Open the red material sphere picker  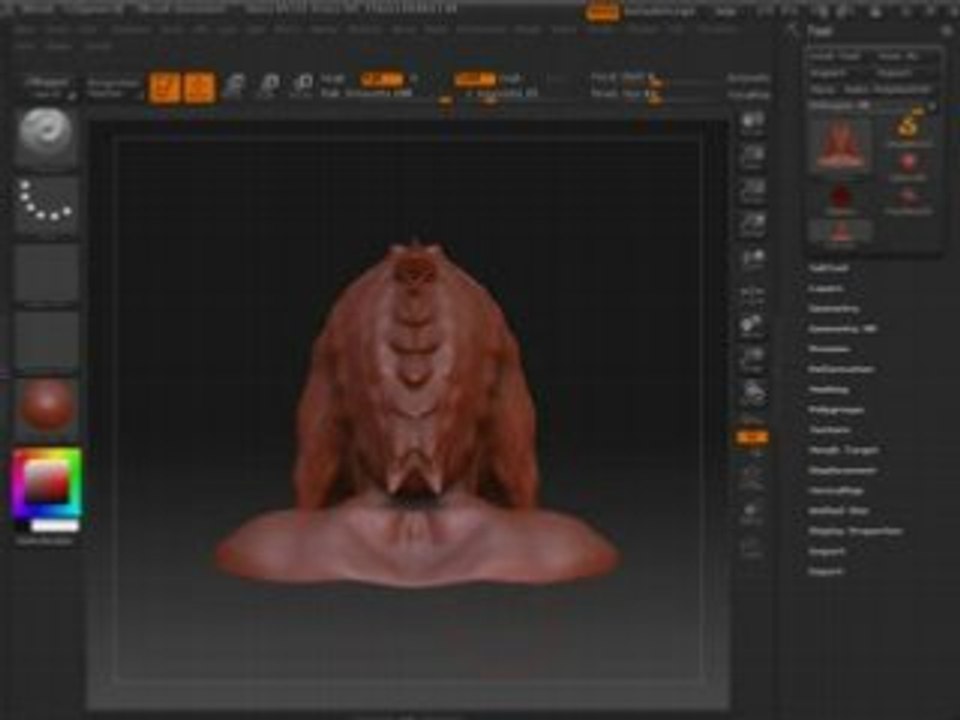(46, 407)
